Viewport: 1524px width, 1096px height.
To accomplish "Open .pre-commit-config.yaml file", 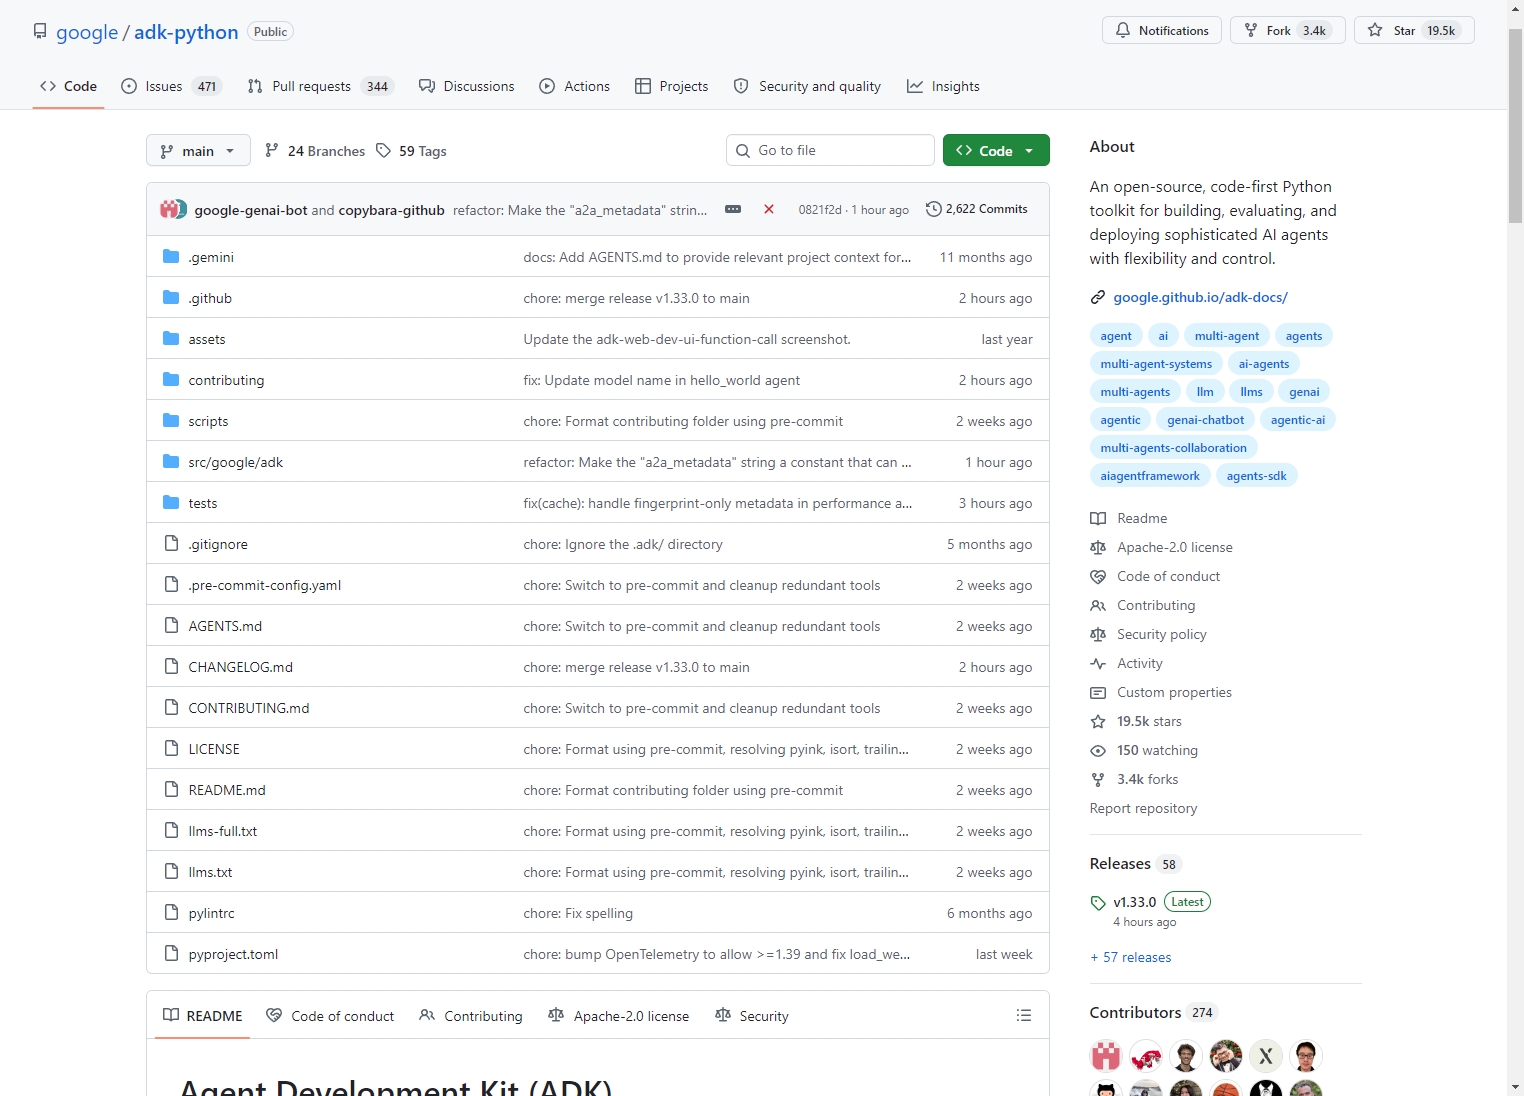I will click(x=265, y=585).
